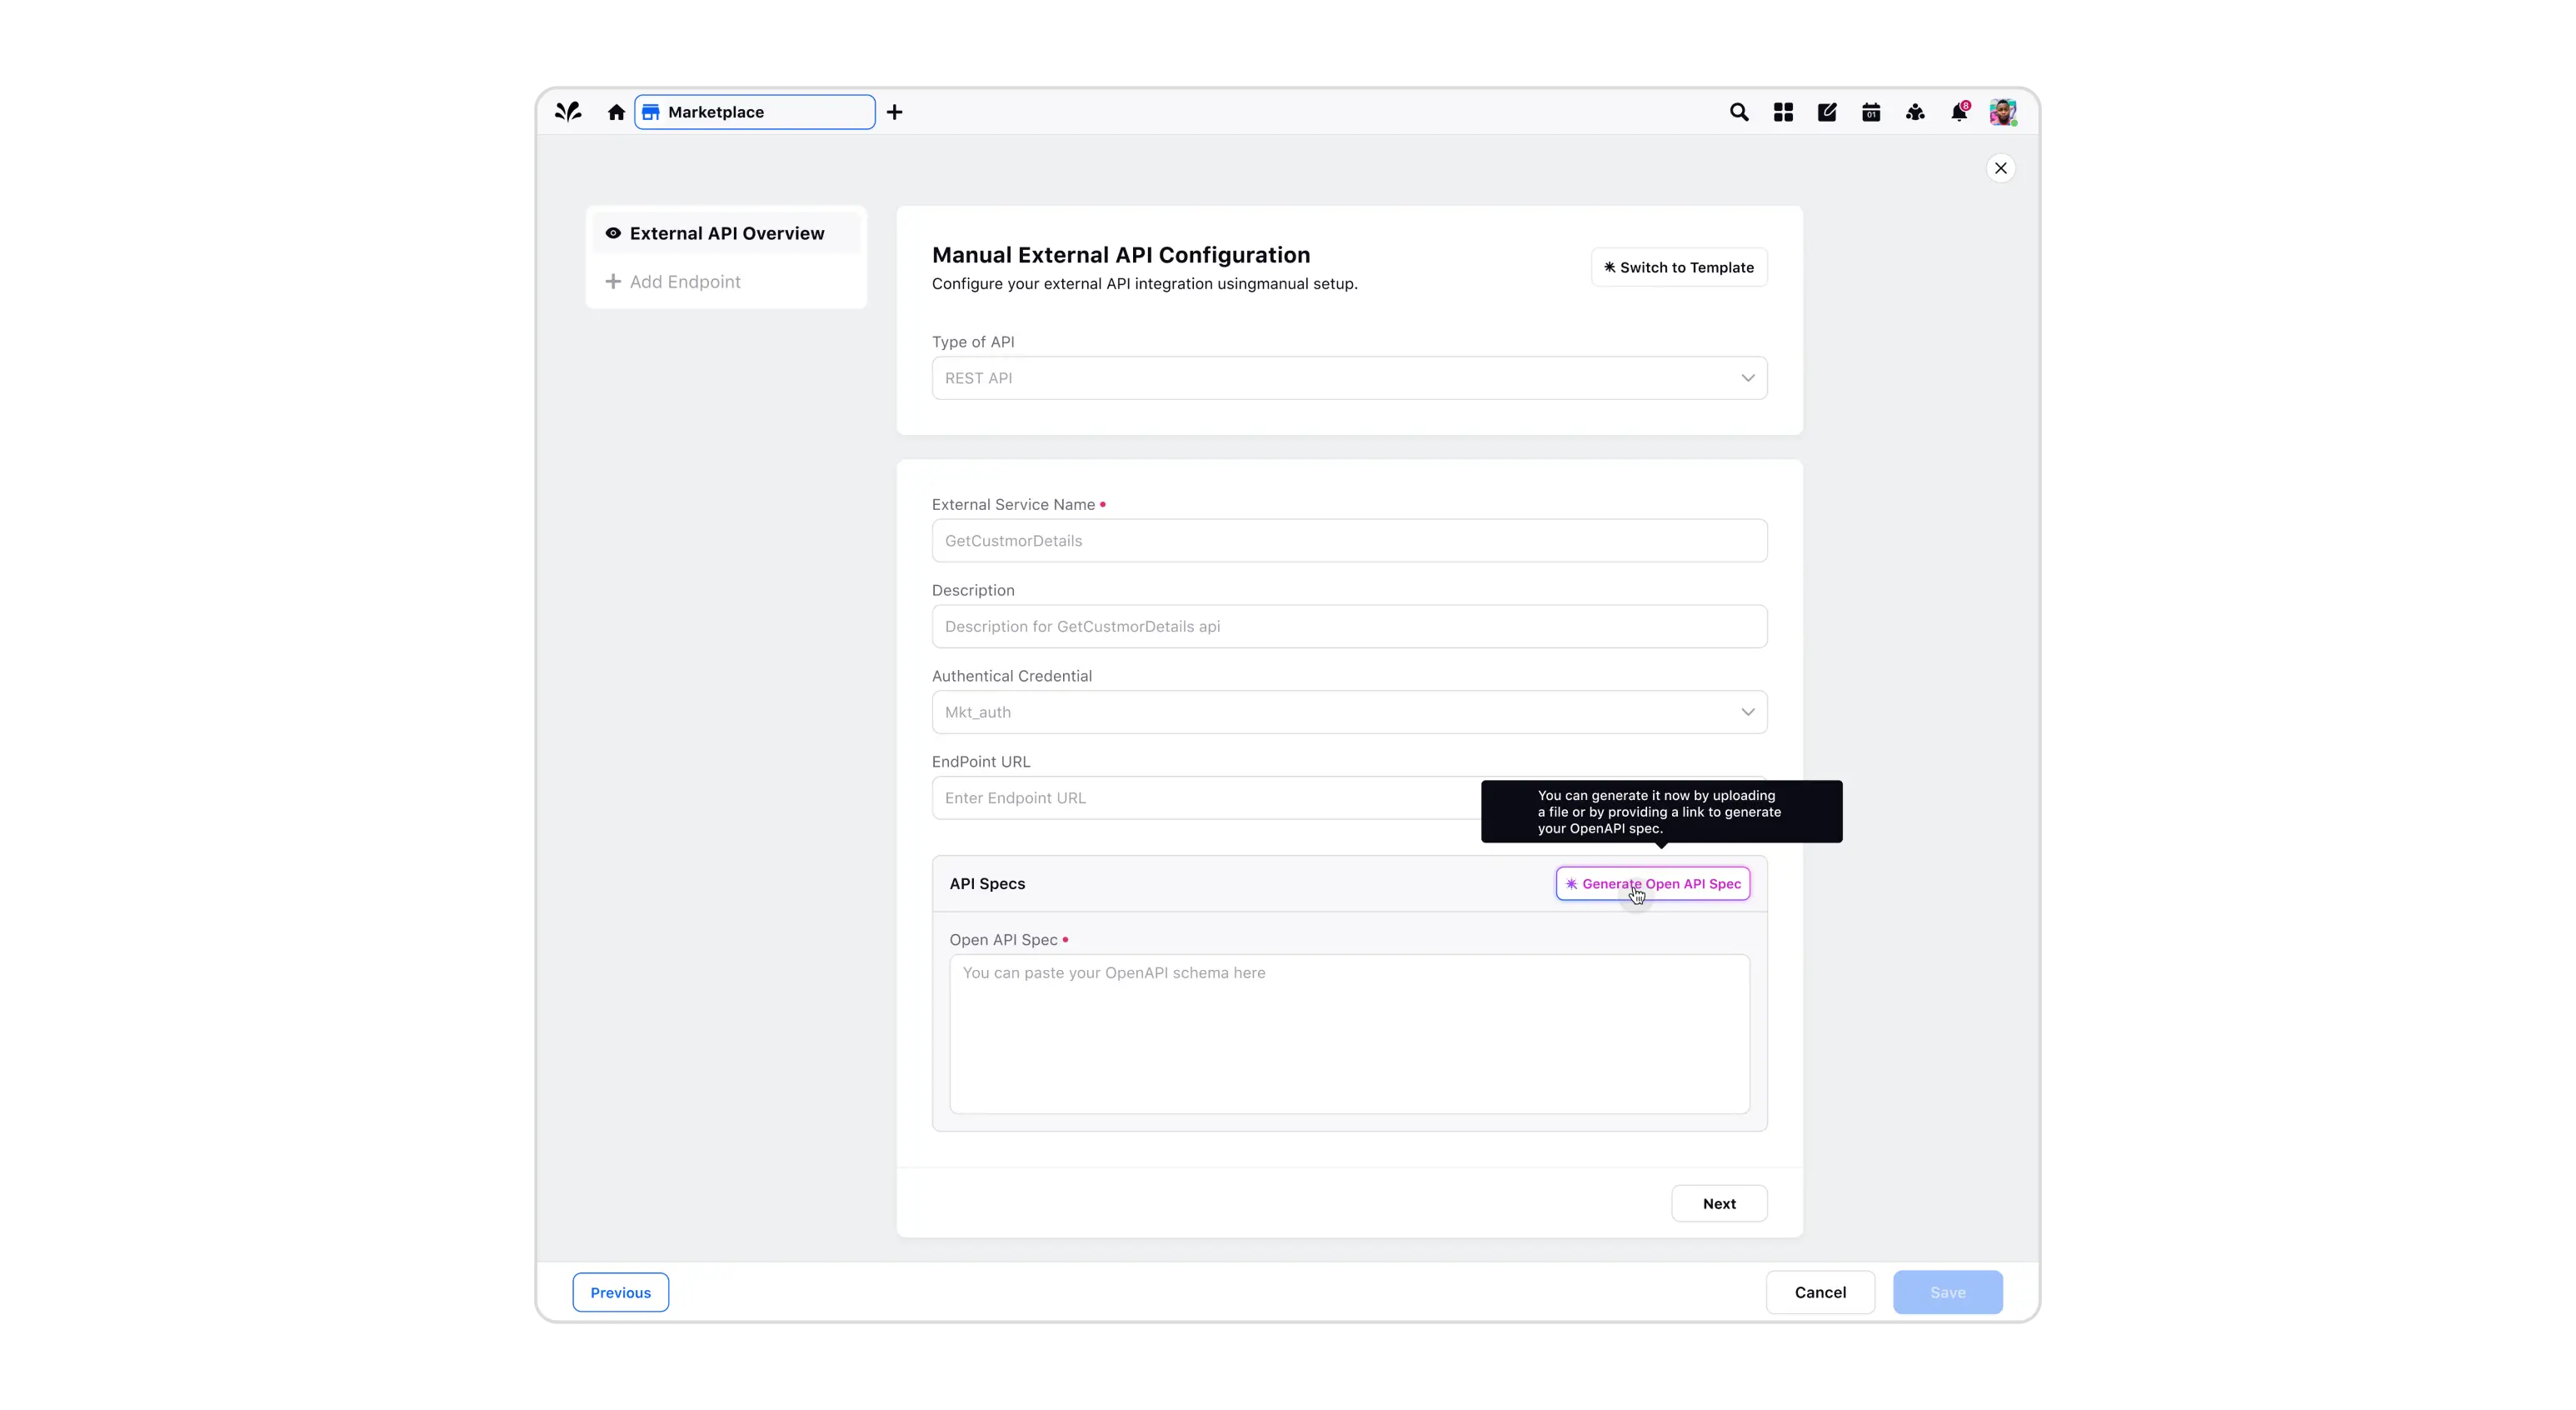Open the user profile avatar
Screen dimensions: 2576x1410
click(2002, 112)
